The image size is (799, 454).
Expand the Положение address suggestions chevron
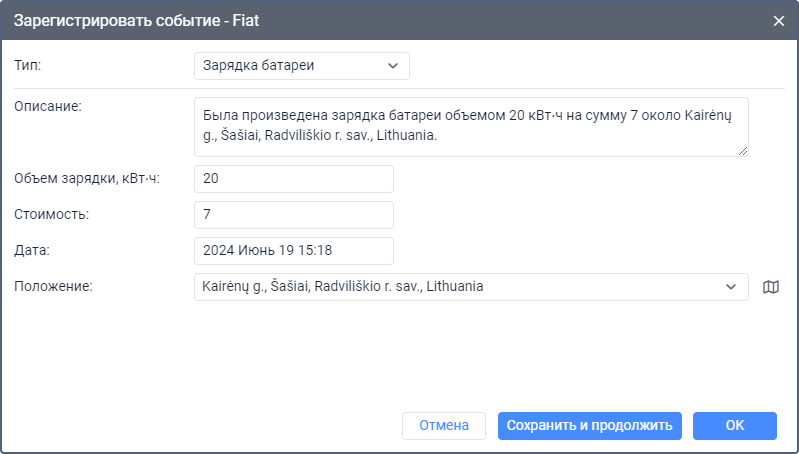coord(730,287)
